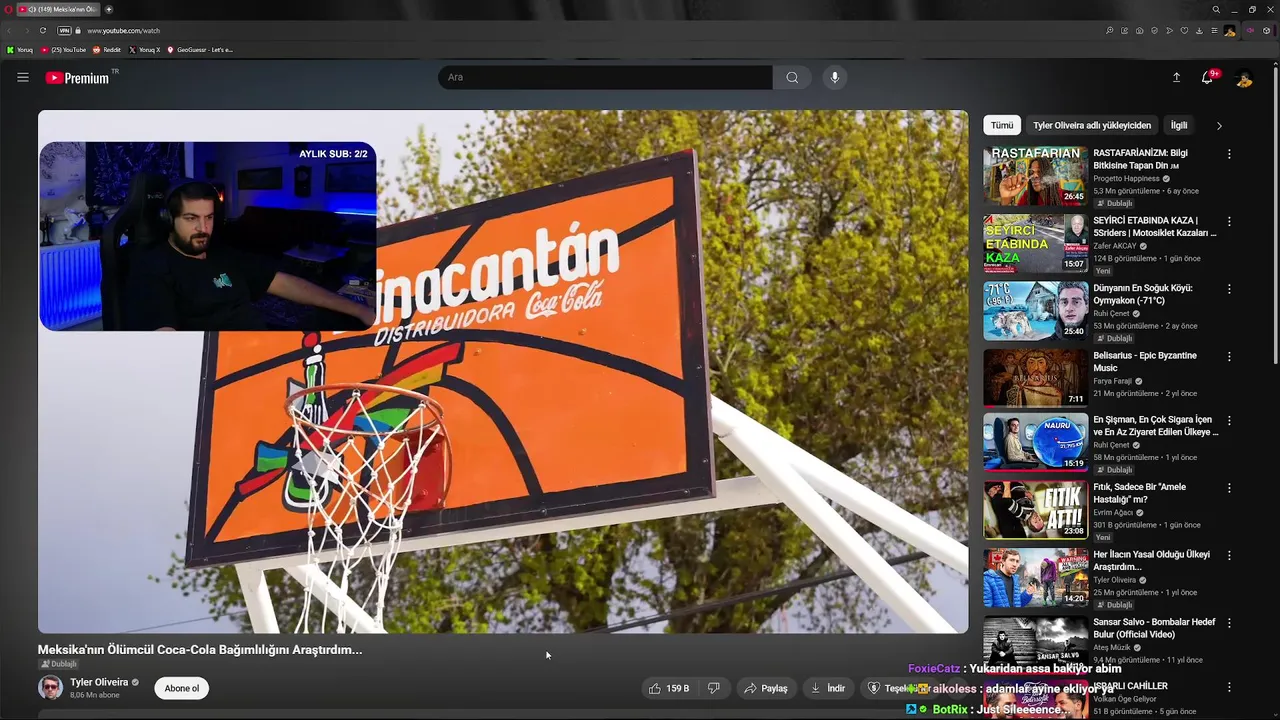1280x720 pixels.
Task: Focus the Ara search field
Action: tap(605, 77)
